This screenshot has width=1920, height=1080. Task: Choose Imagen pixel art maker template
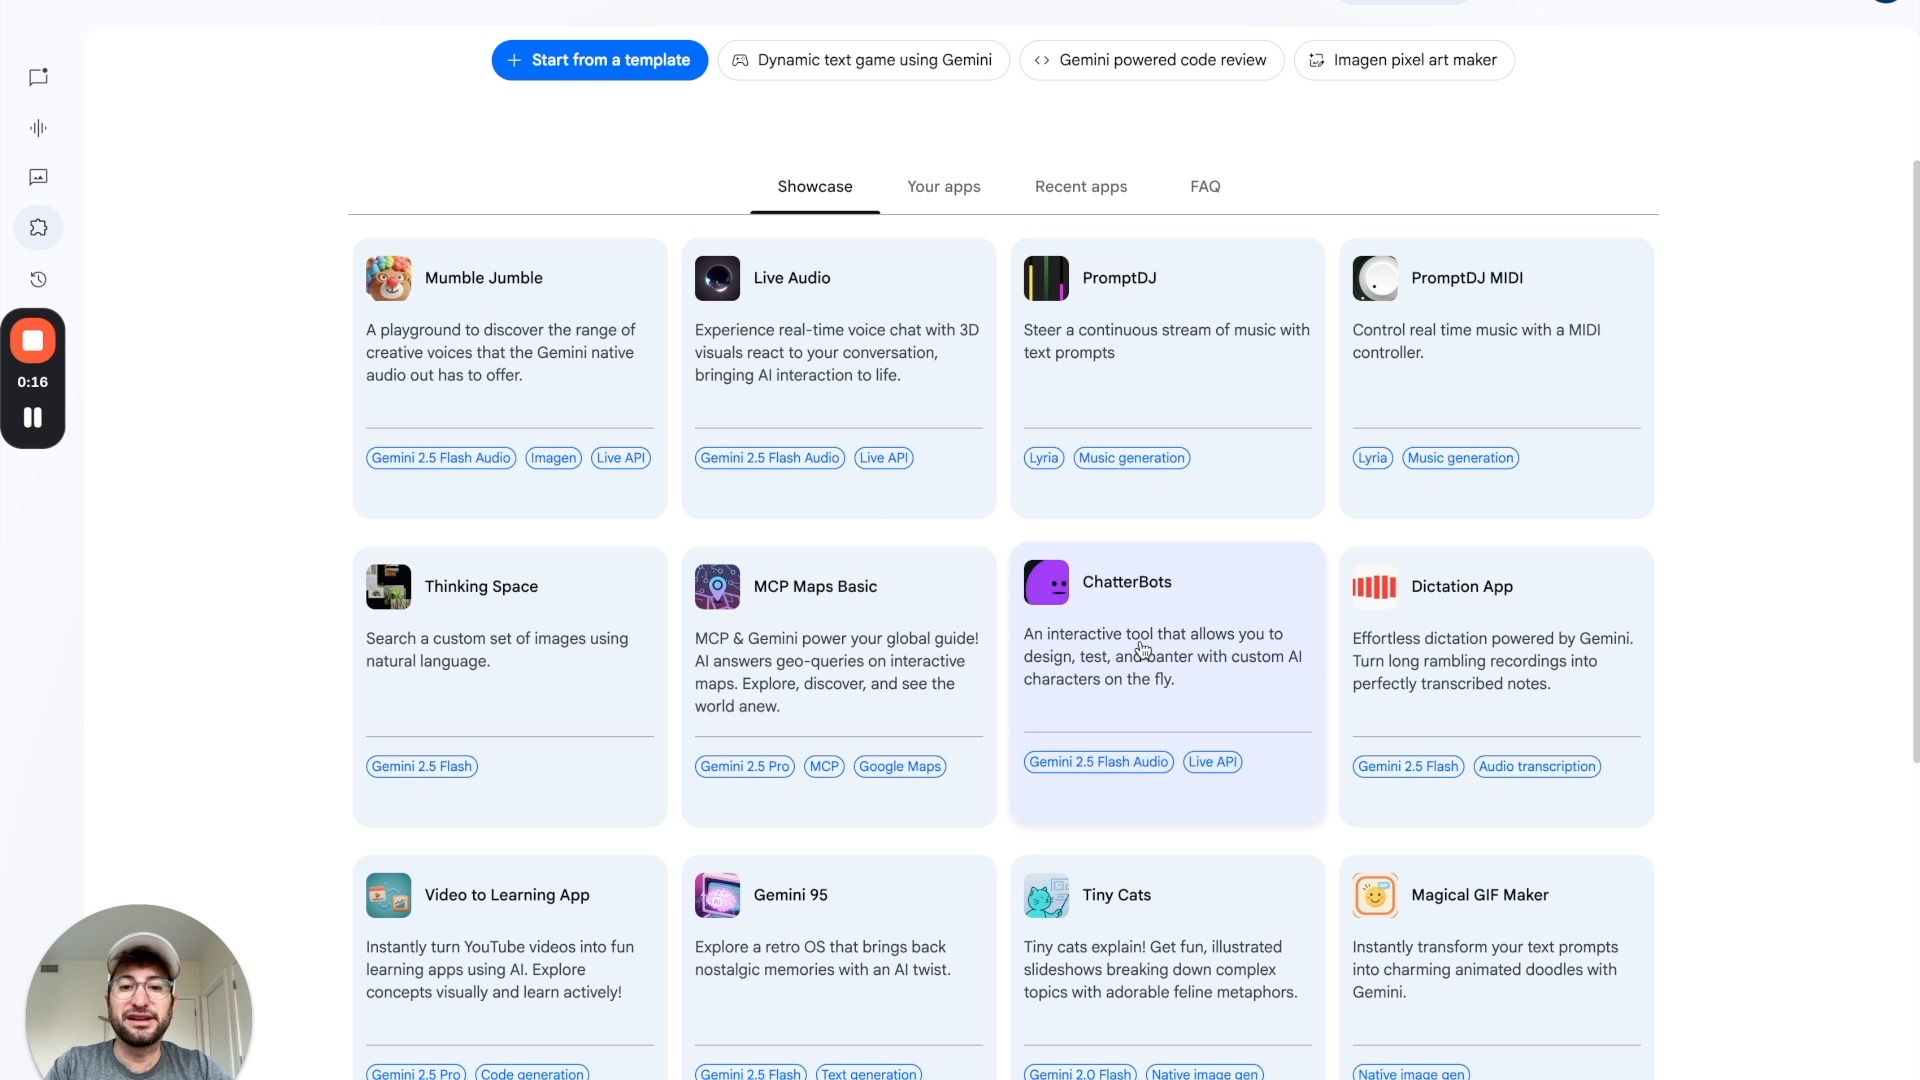click(x=1403, y=60)
